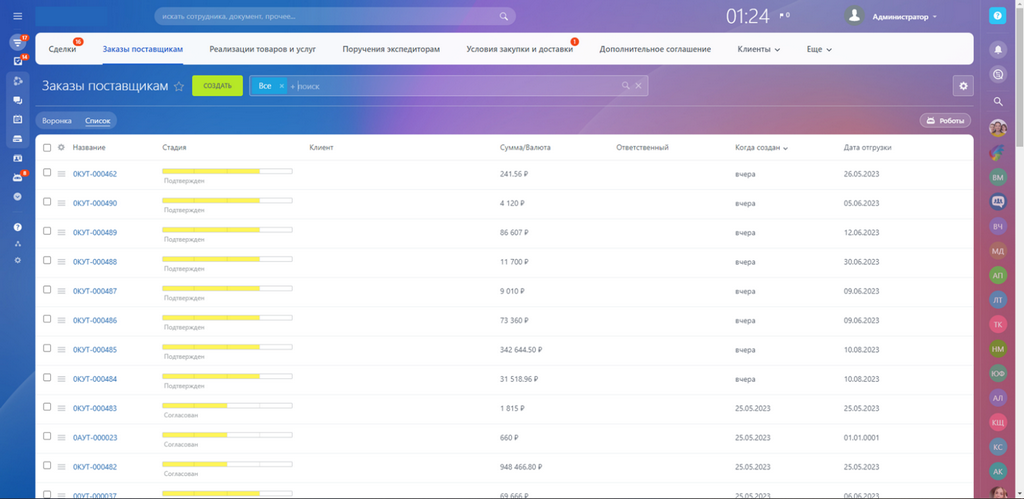Open the АП contact avatar
Viewport: 1024px width, 499px height.
[998, 275]
